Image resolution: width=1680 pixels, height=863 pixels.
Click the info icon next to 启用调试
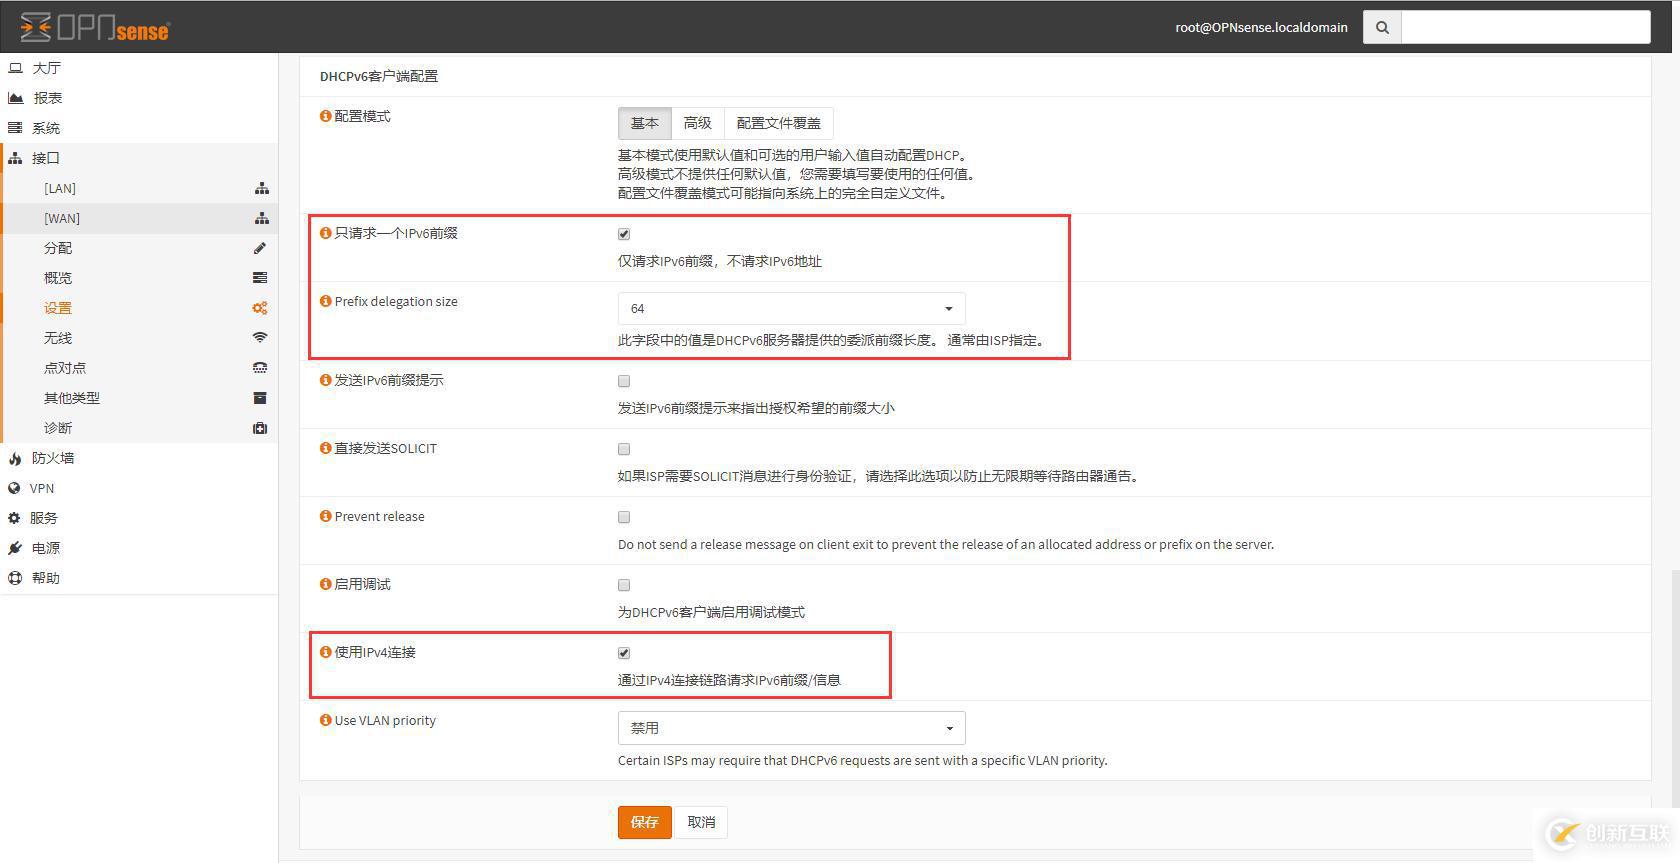tap(325, 584)
